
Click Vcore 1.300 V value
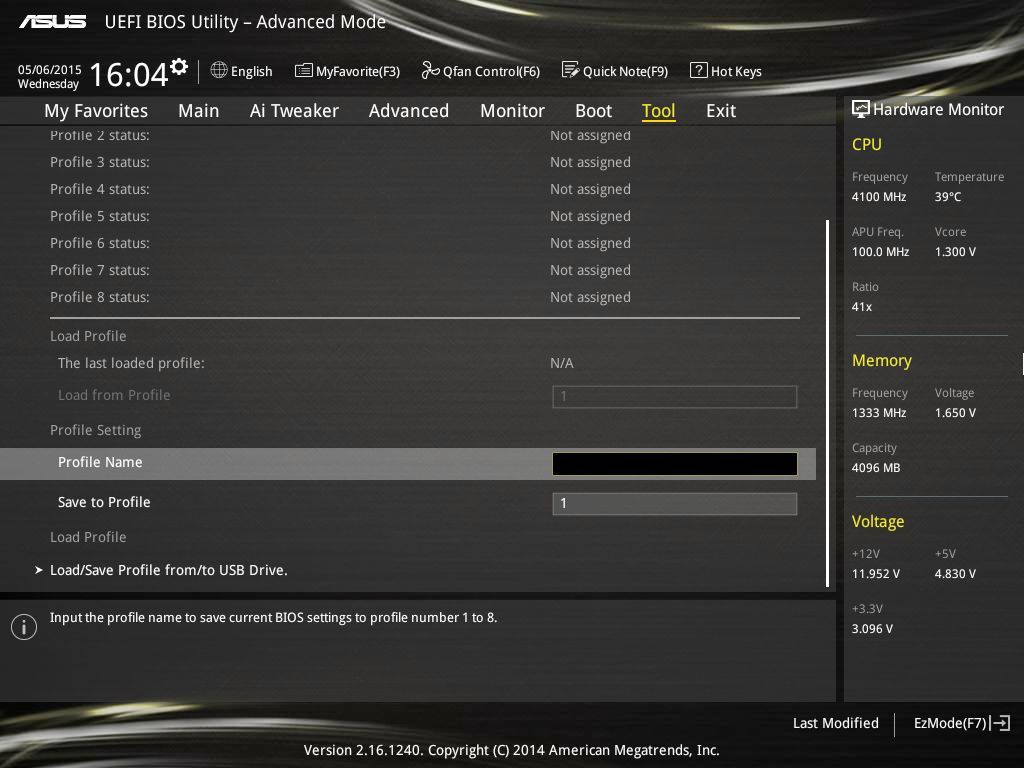pyautogui.click(x=955, y=251)
